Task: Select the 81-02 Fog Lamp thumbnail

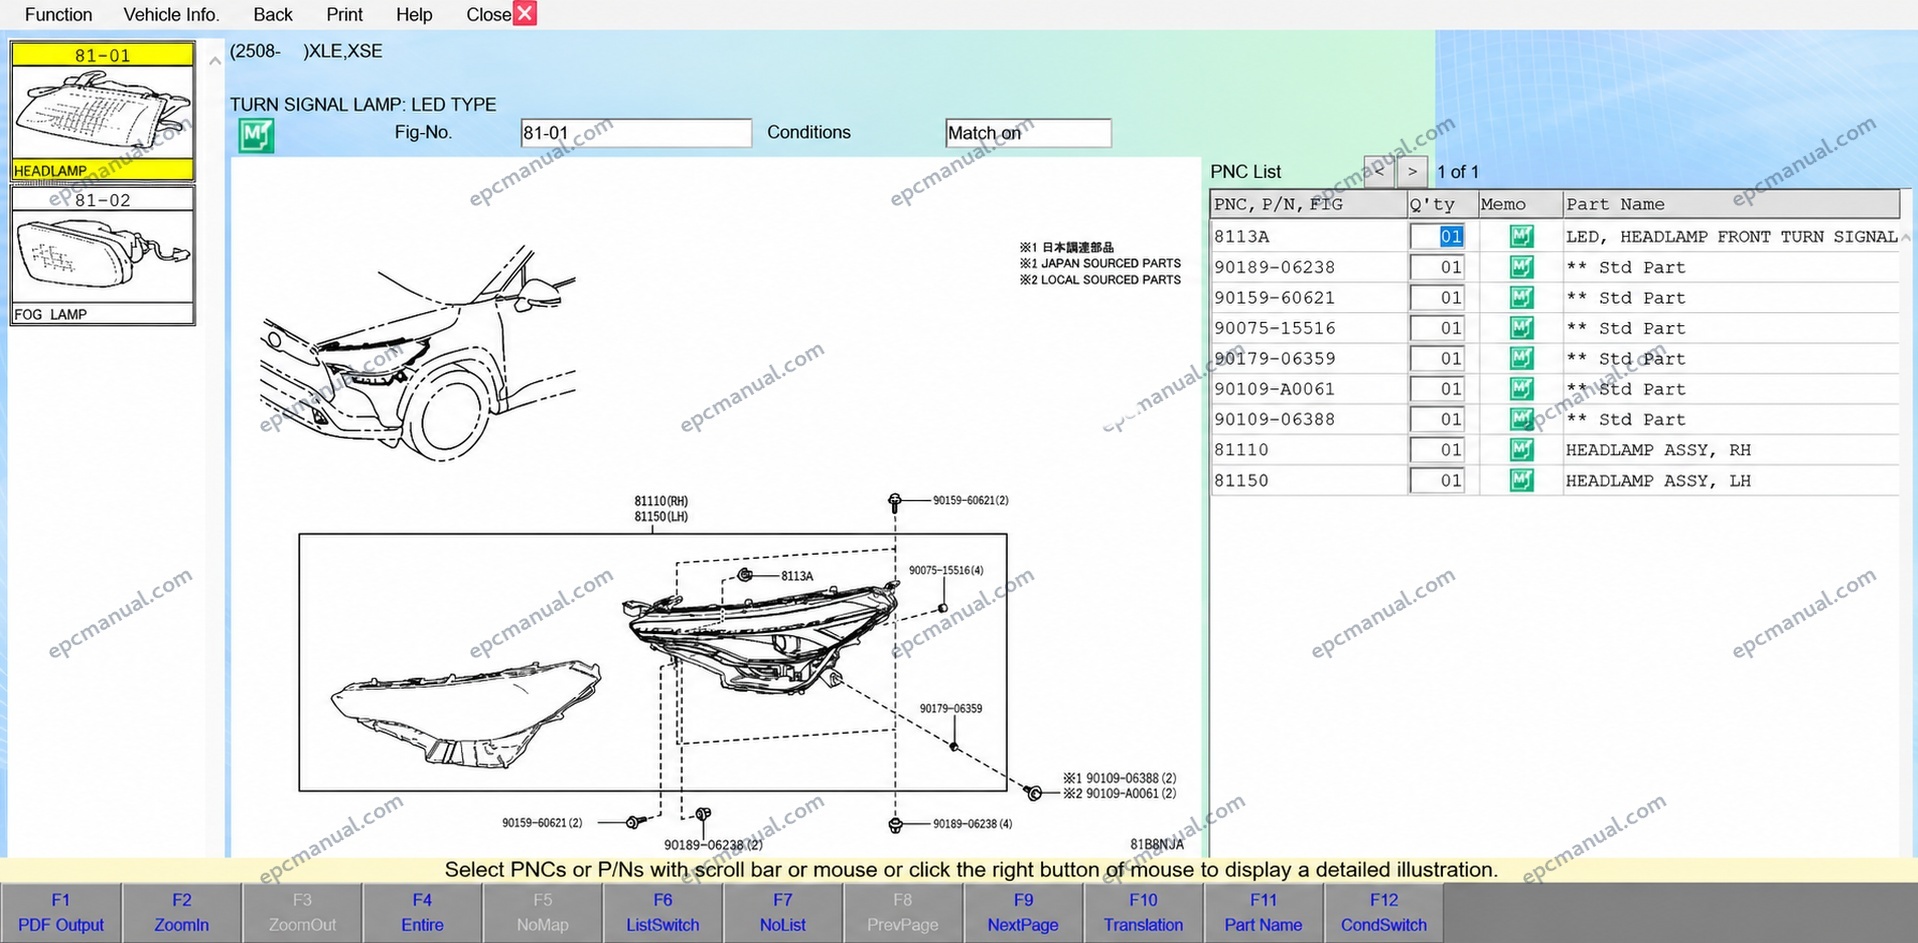Action: point(102,255)
